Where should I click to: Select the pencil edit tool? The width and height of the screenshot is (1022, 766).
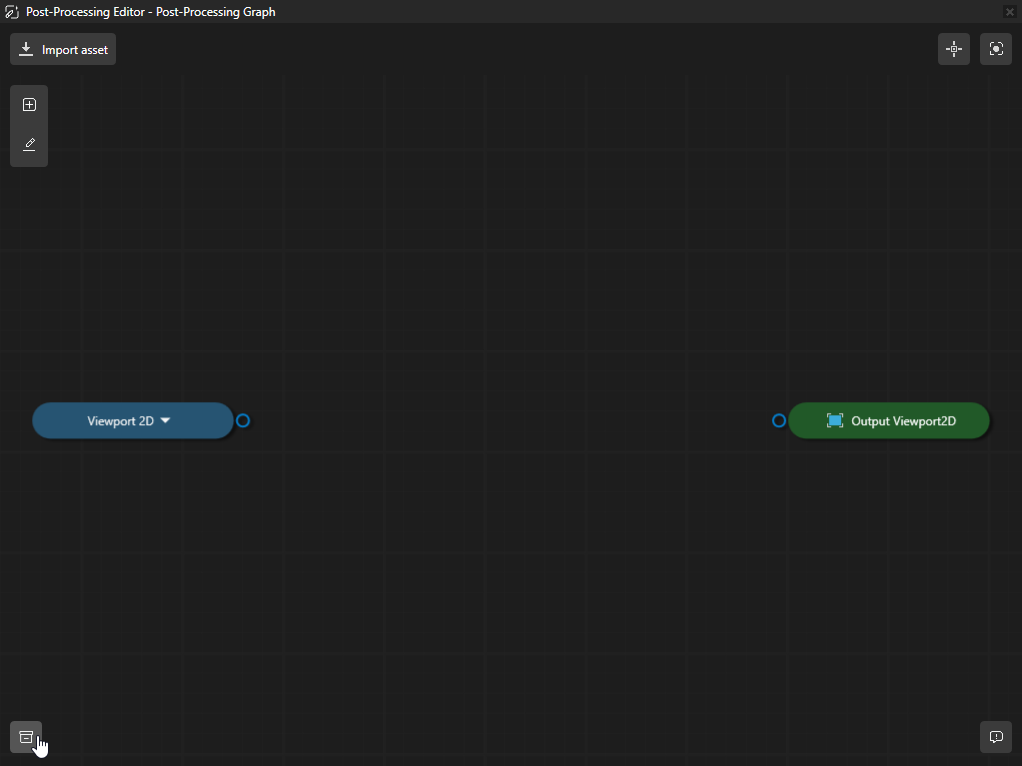coord(28,144)
